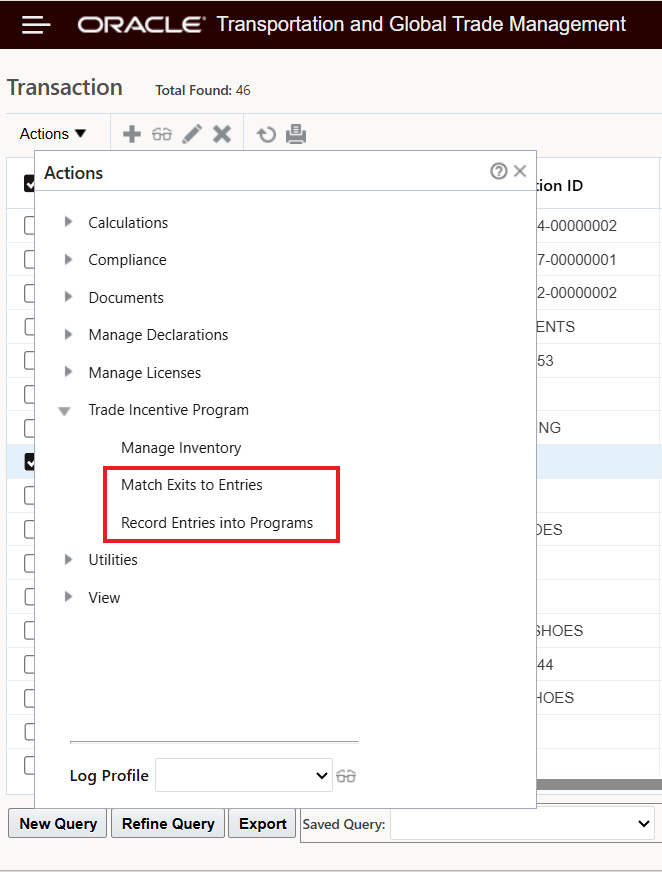
Task: Click the Edit pencil icon
Action: pos(192,134)
